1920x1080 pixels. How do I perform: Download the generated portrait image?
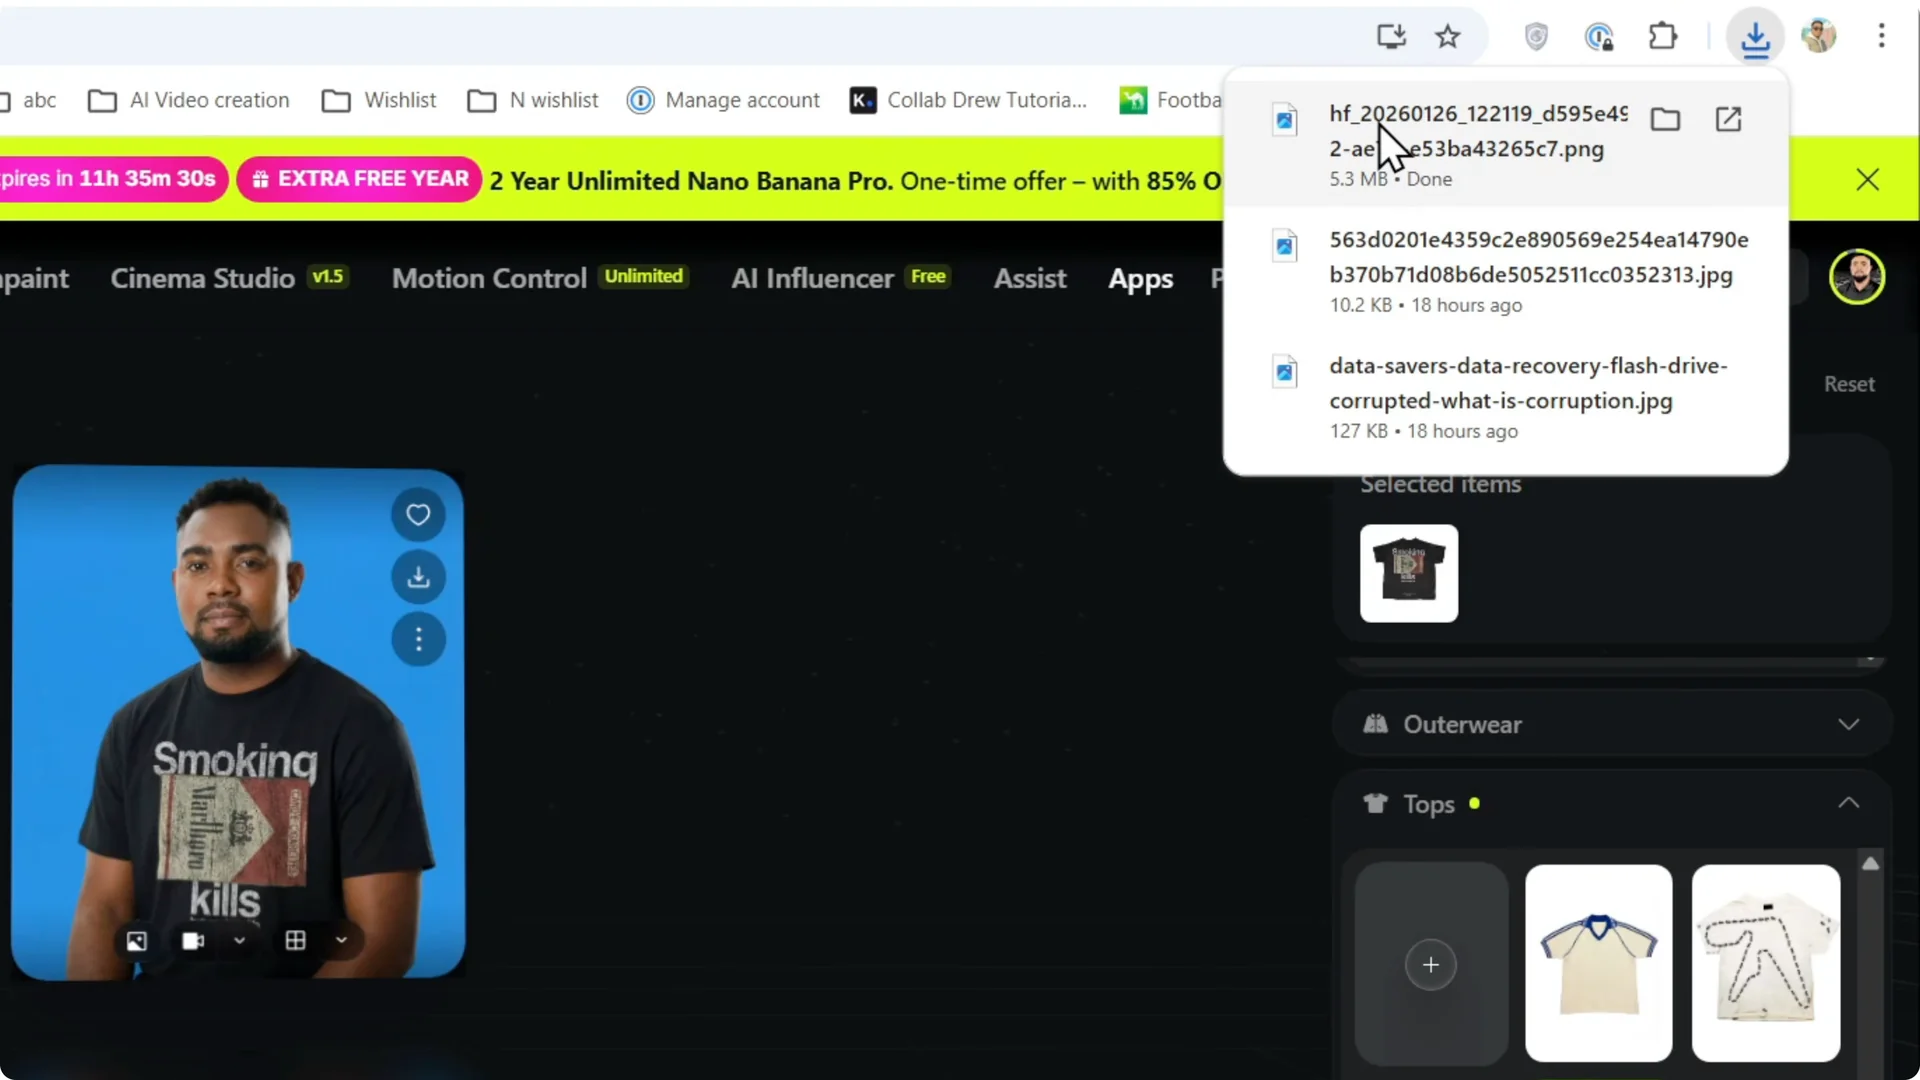pos(419,577)
